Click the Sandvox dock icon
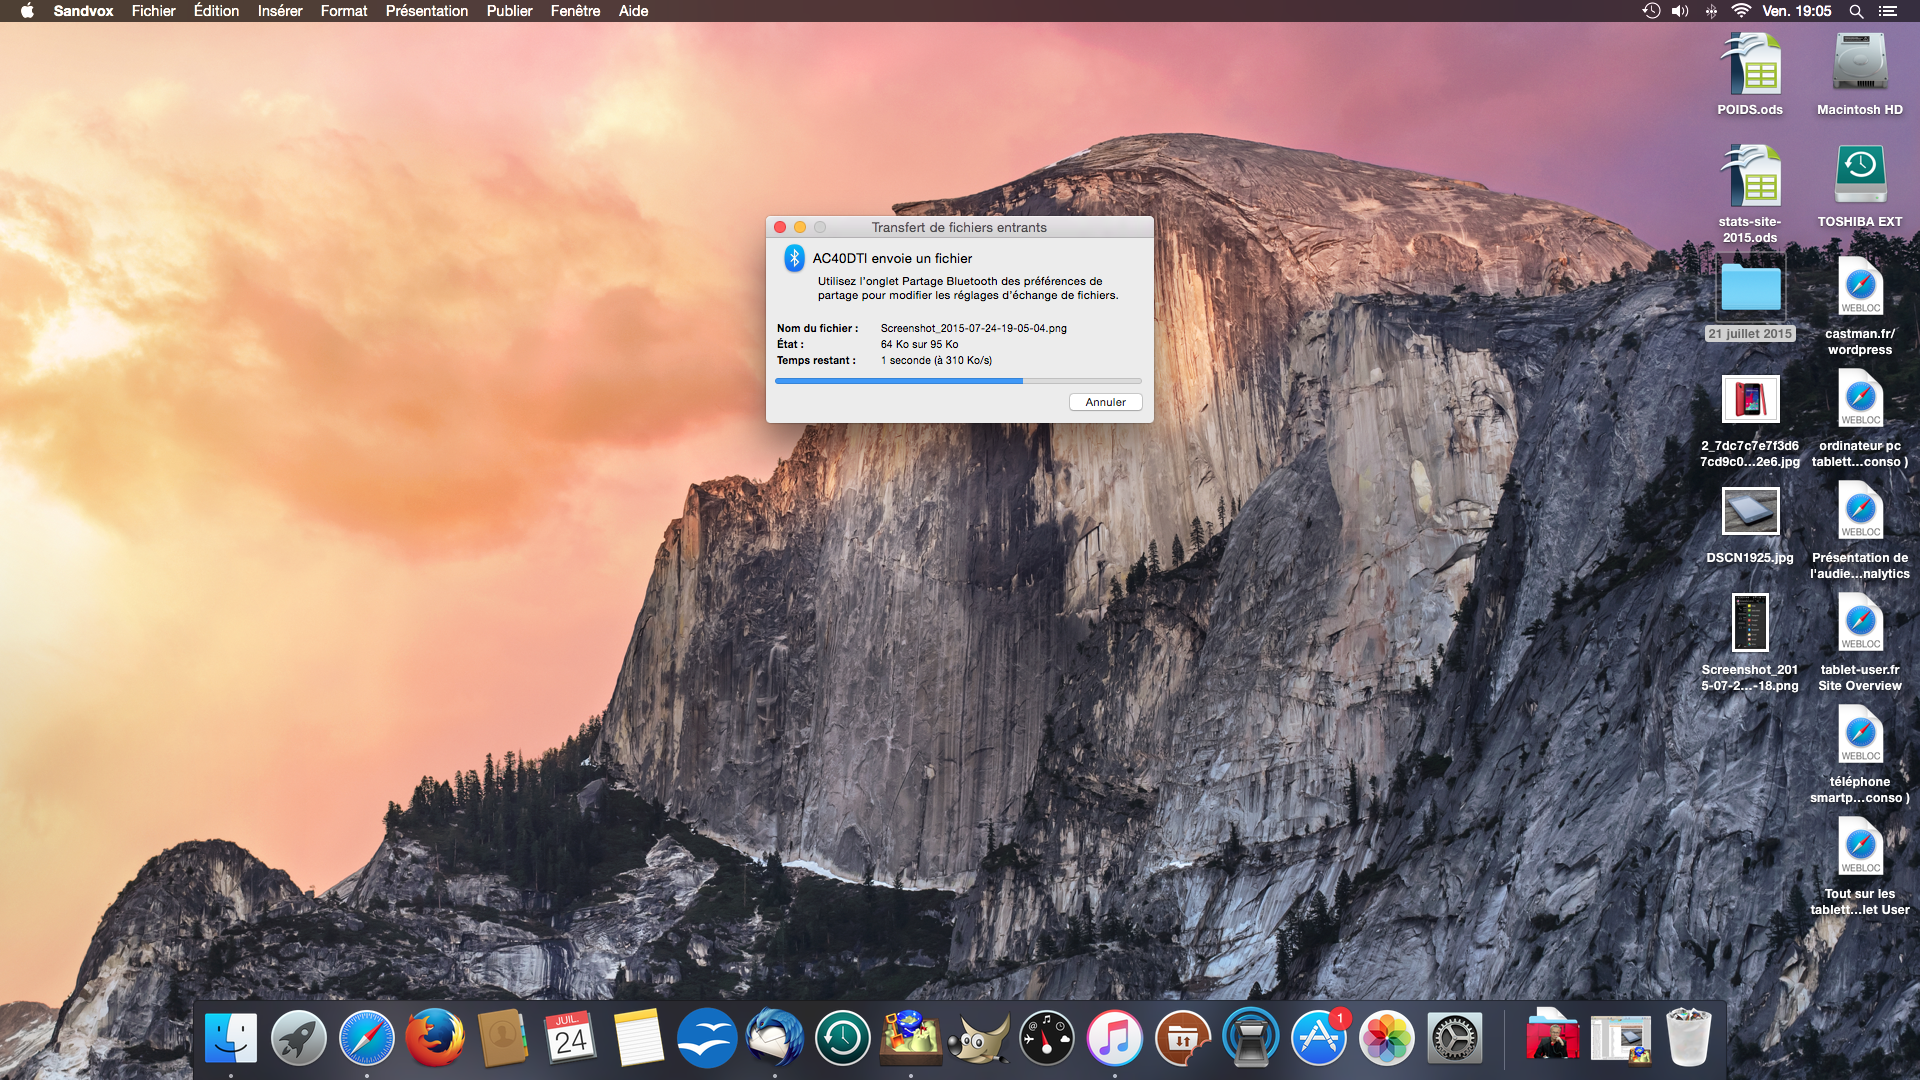Screen dimensions: 1920x1080 [910, 1039]
